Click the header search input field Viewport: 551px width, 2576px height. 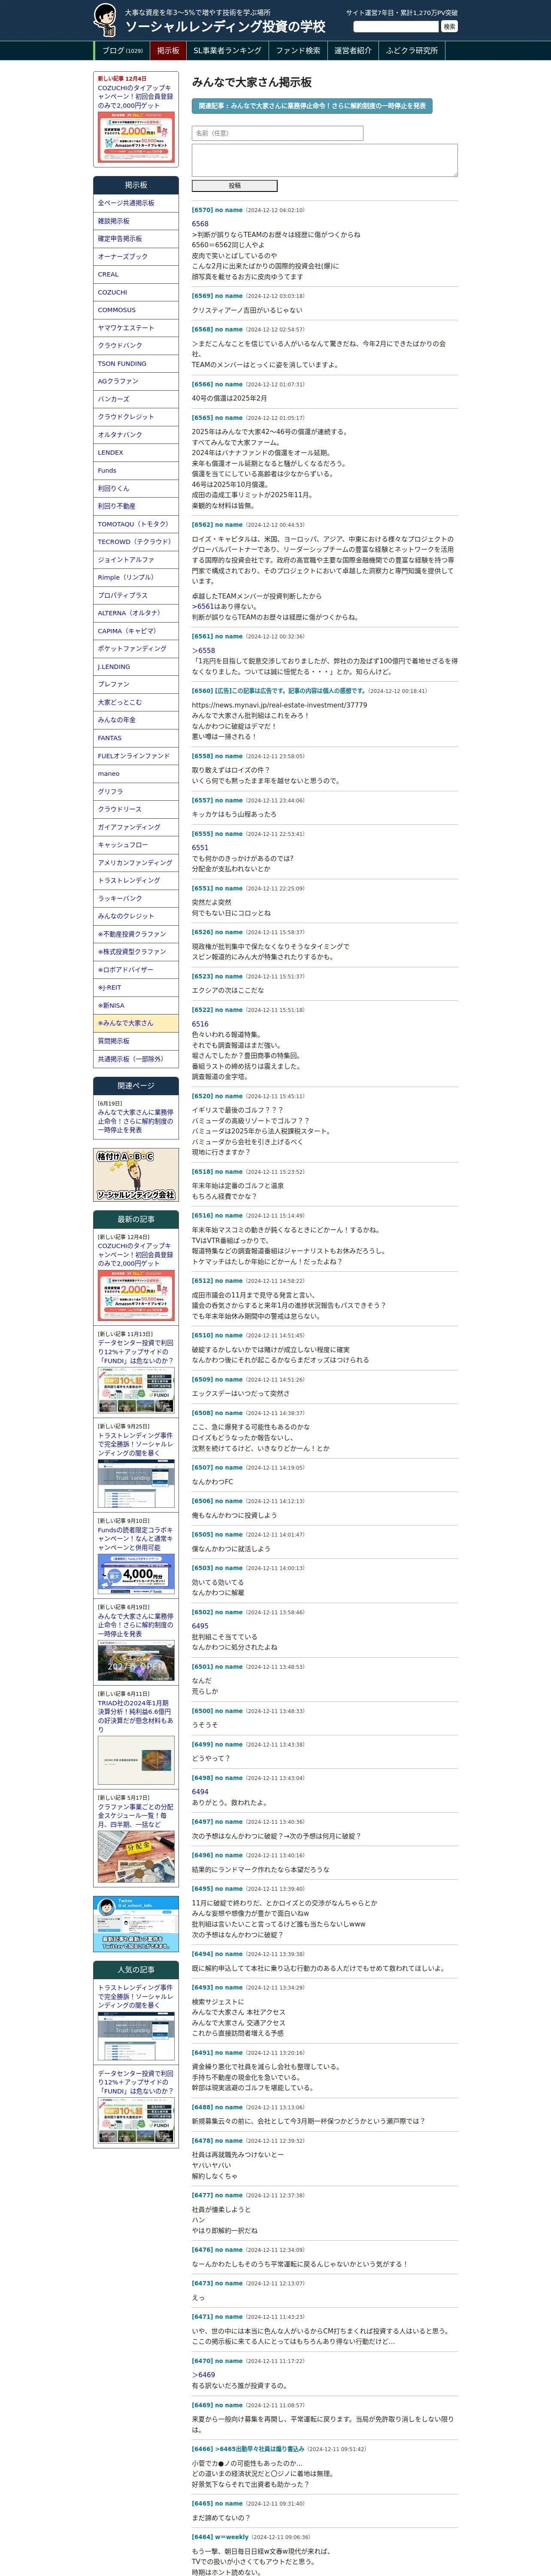point(396,27)
